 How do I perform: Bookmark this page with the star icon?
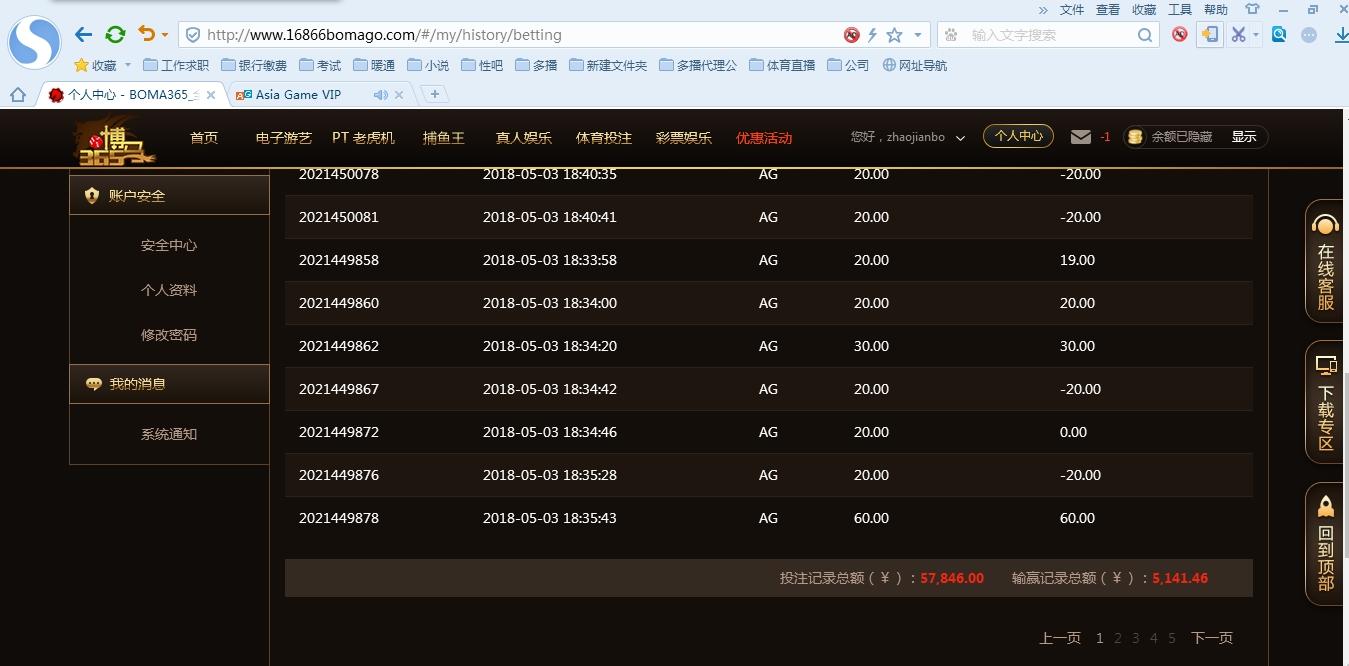click(895, 35)
